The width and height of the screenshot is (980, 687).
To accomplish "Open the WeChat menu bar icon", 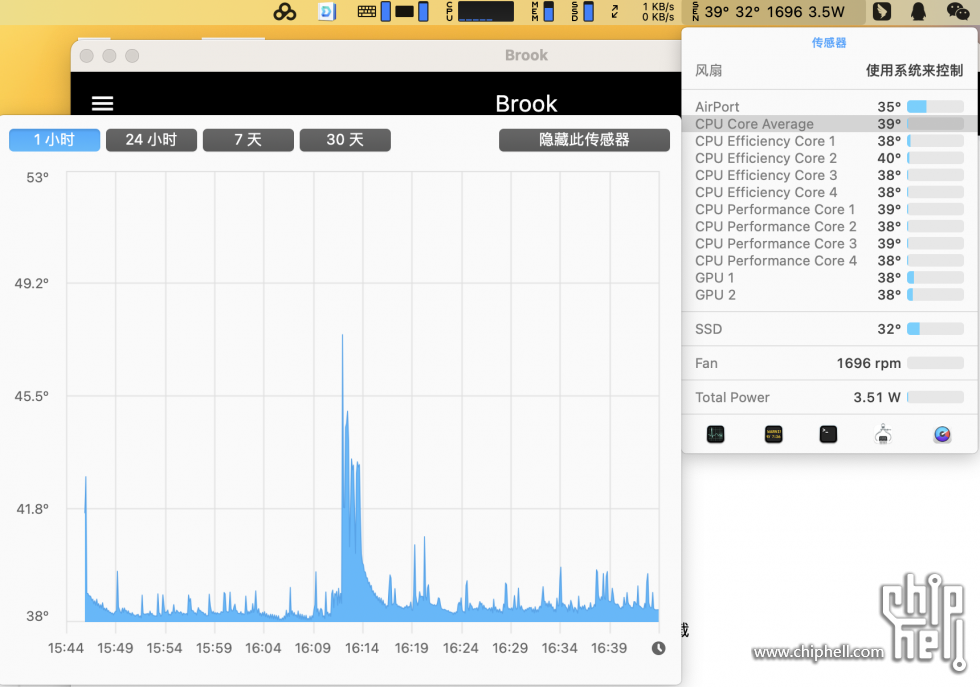I will (x=958, y=11).
